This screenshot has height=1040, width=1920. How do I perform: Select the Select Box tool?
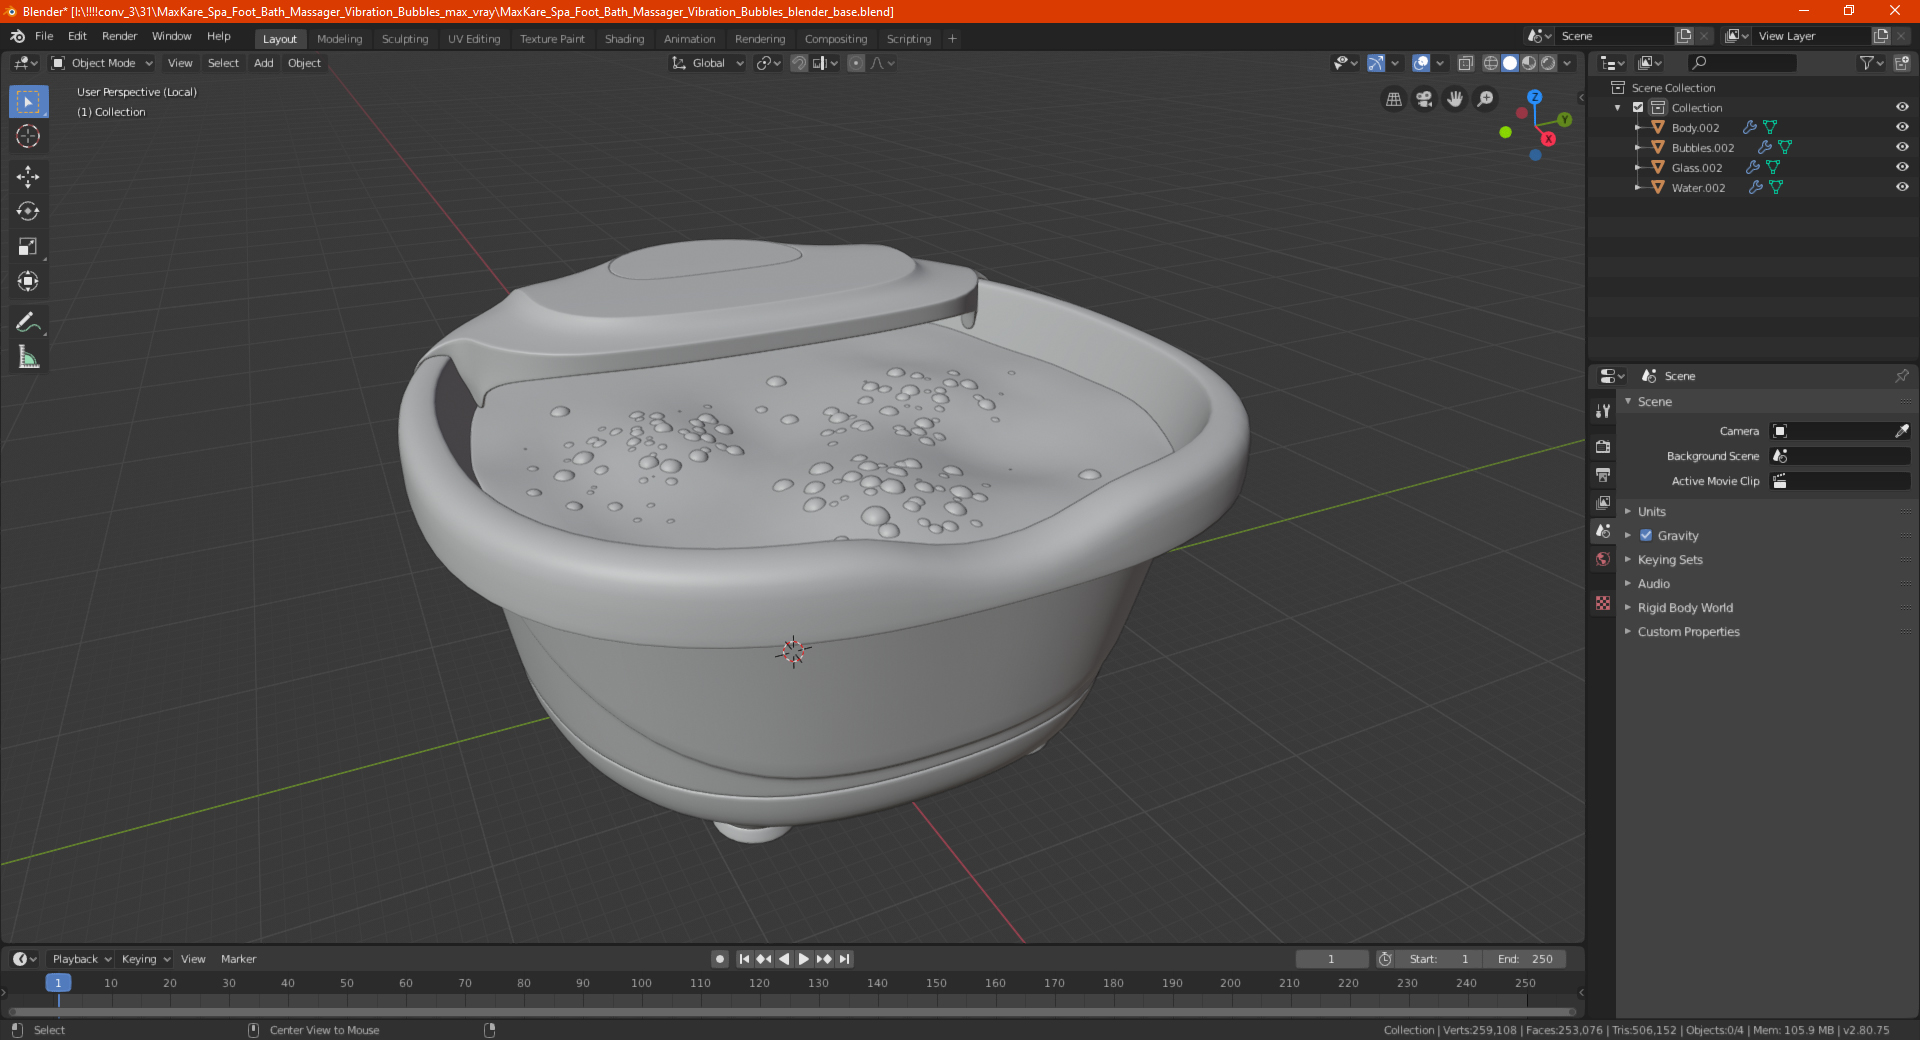[28, 102]
